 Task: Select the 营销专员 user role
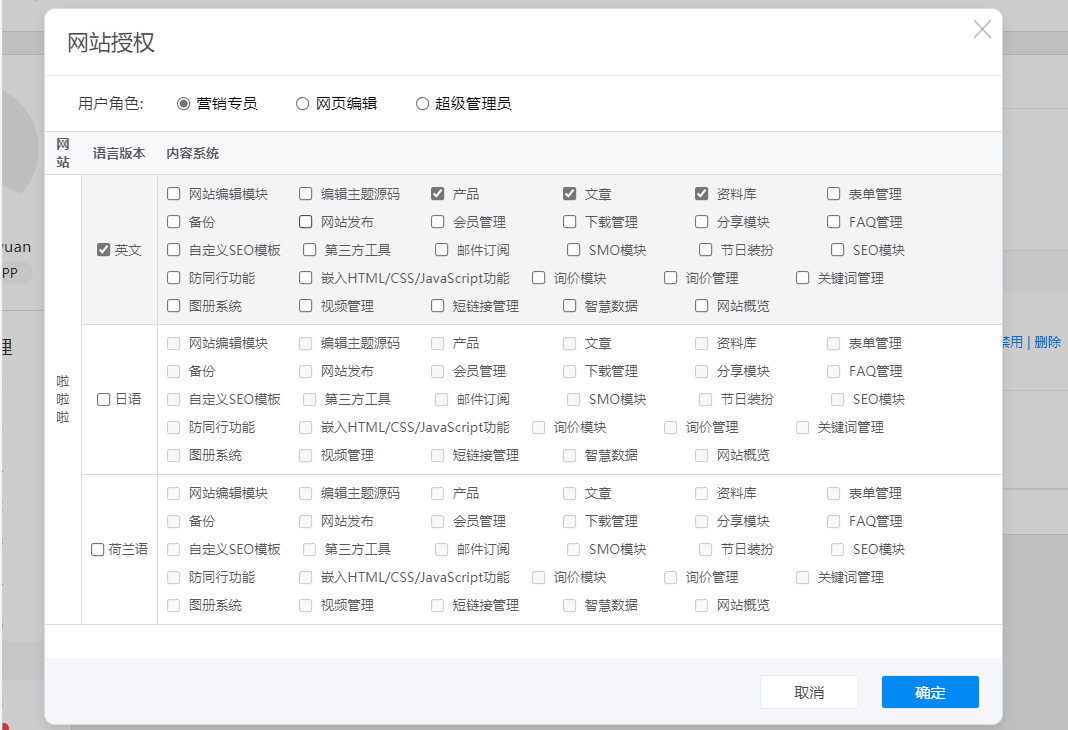coord(182,103)
